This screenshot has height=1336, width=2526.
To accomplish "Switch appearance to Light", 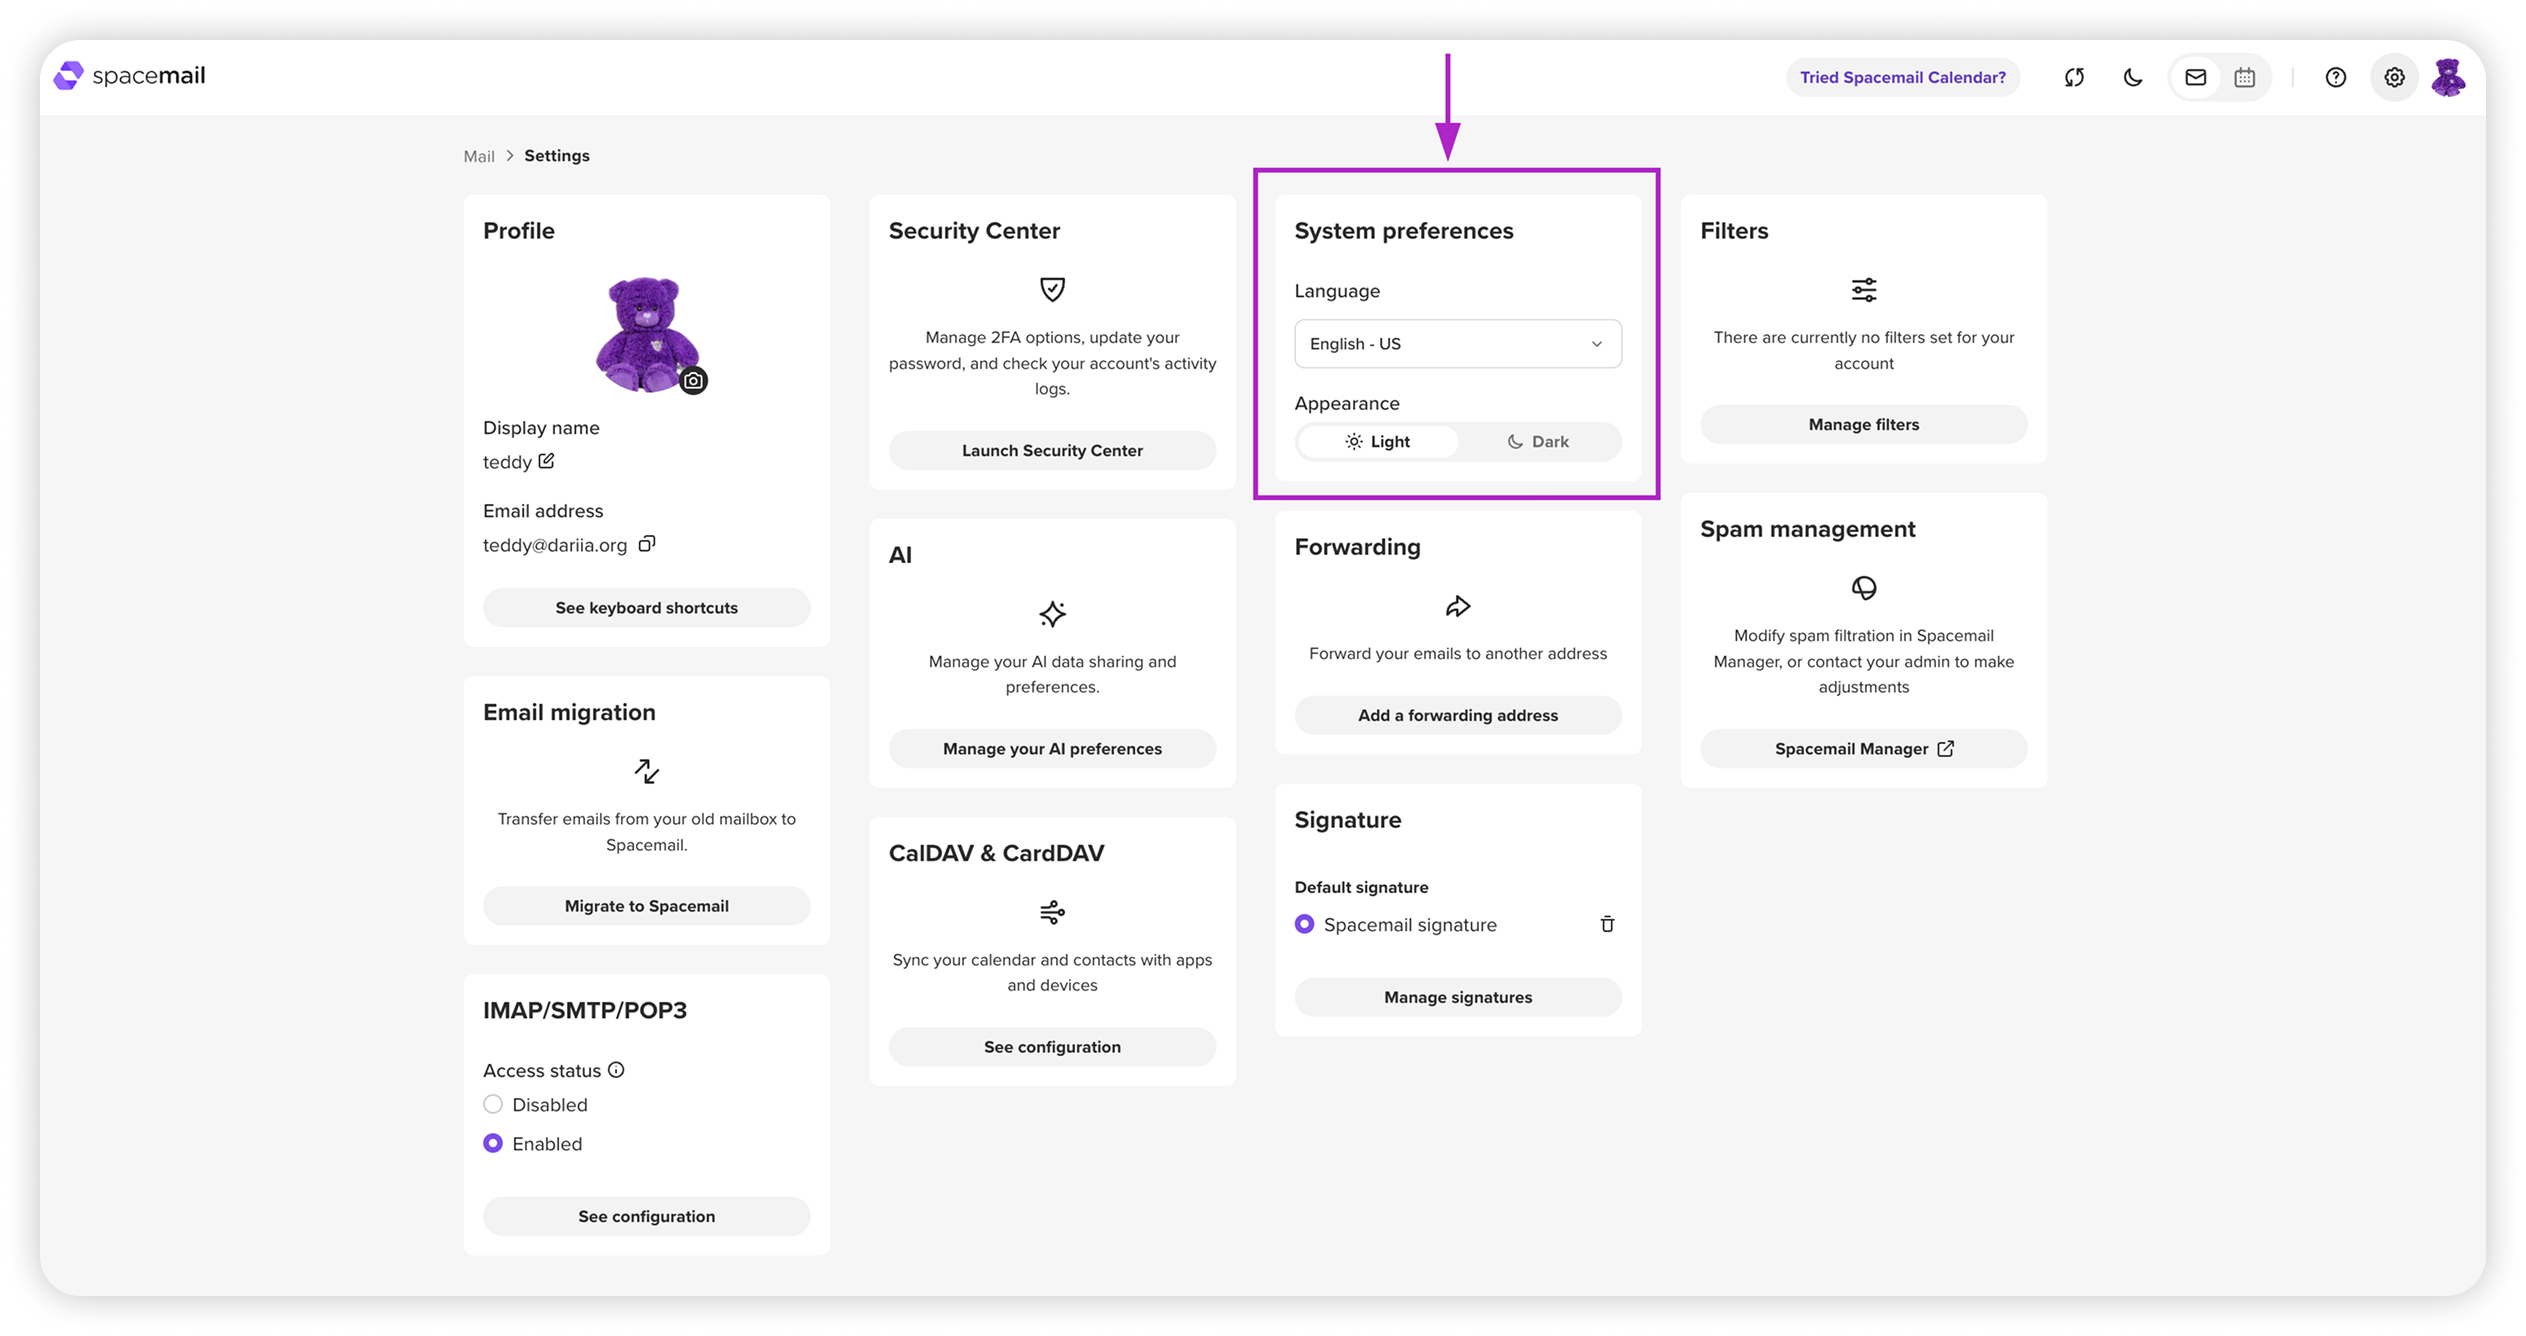I will (1378, 441).
